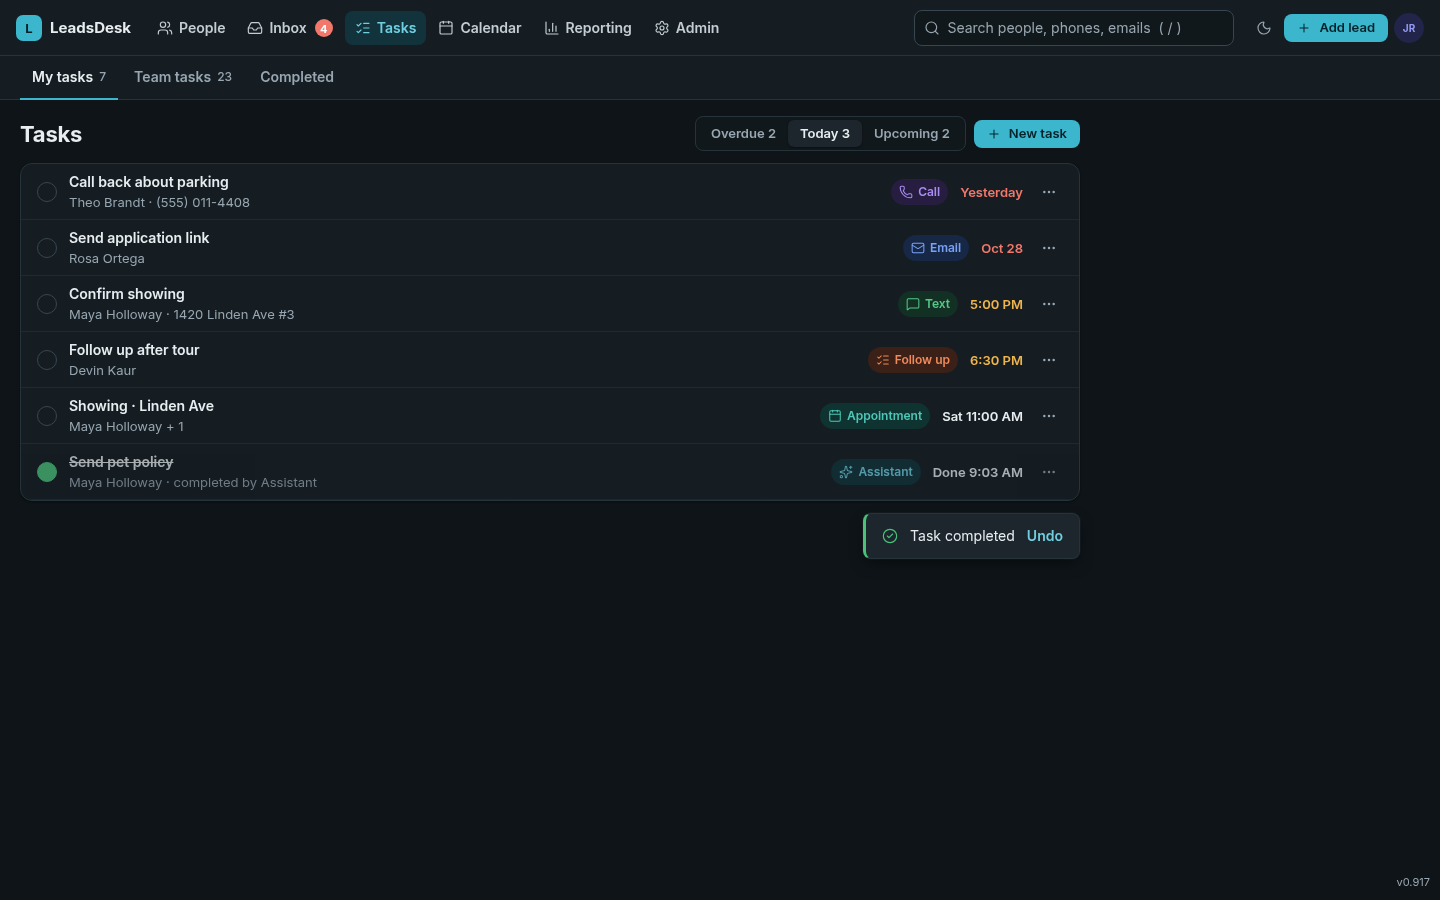
Task: Click the Add lead button
Action: coord(1336,28)
